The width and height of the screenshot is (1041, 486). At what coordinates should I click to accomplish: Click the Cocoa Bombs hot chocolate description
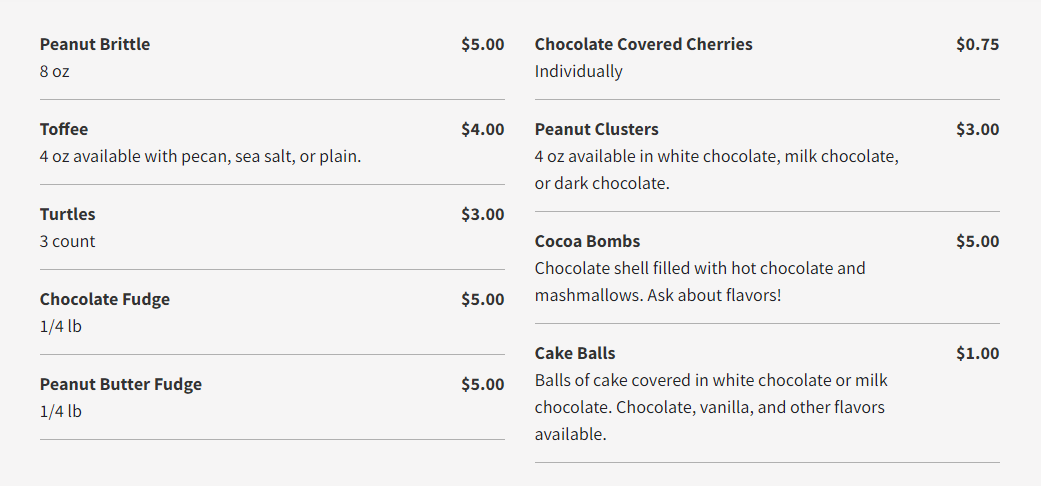click(699, 282)
